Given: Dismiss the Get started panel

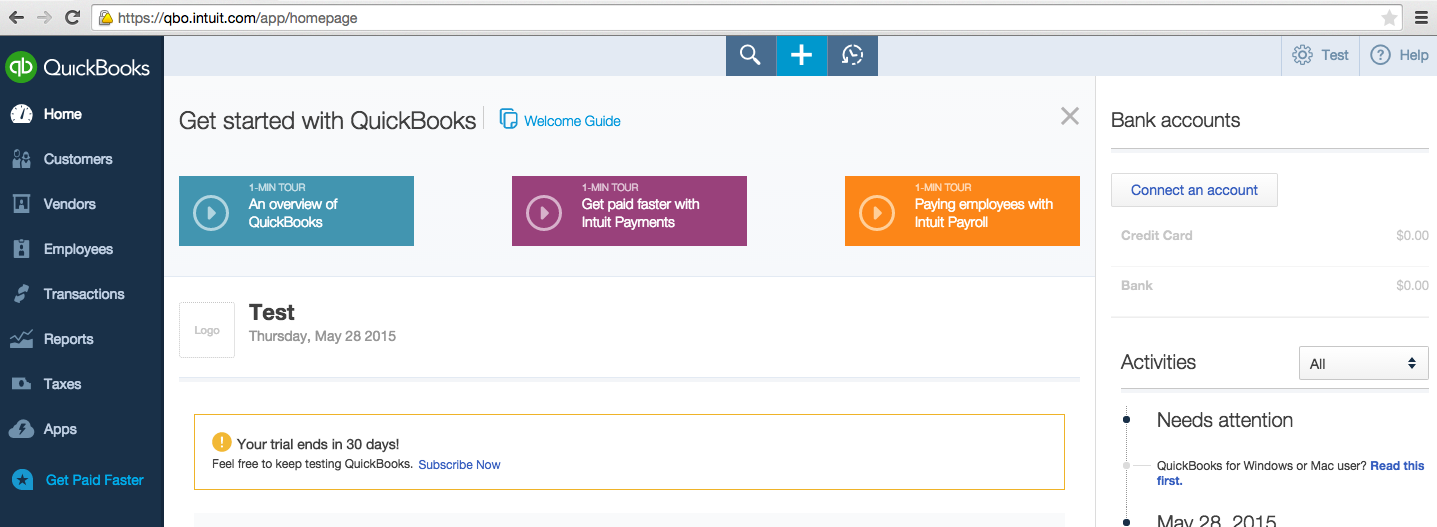Looking at the screenshot, I should point(1069,116).
